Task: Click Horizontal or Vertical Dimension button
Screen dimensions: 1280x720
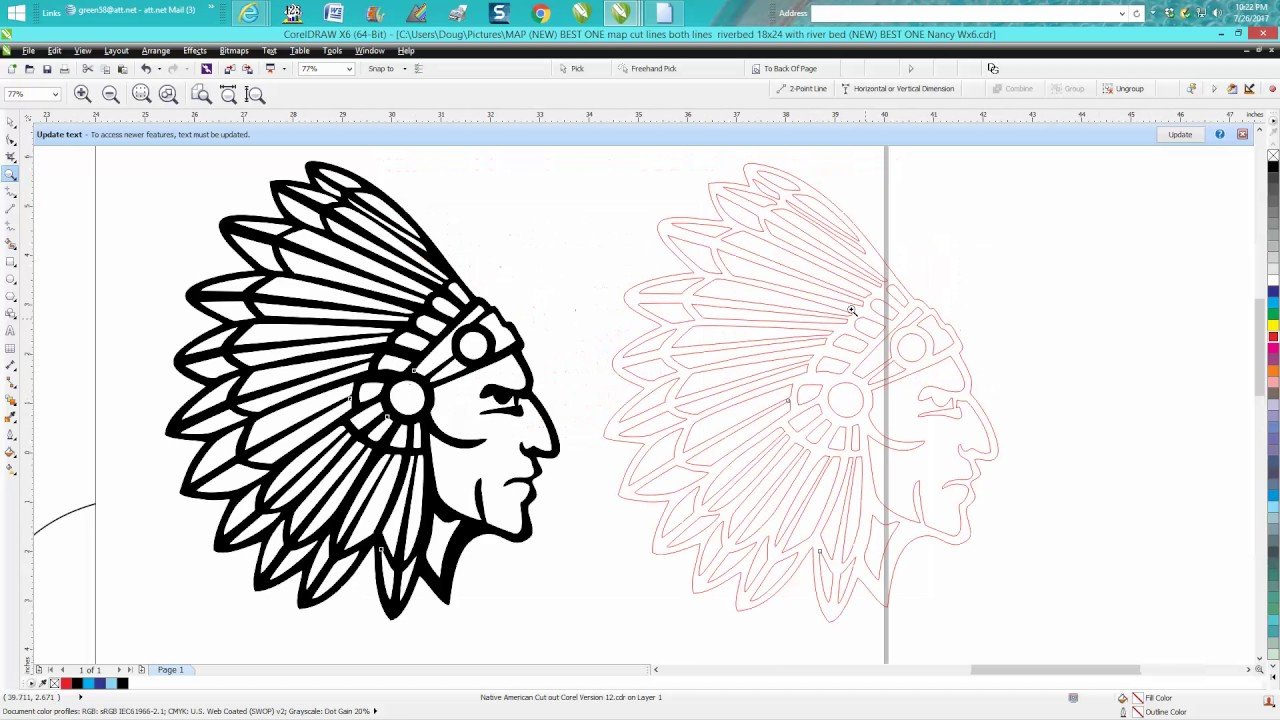Action: pyautogui.click(x=897, y=88)
